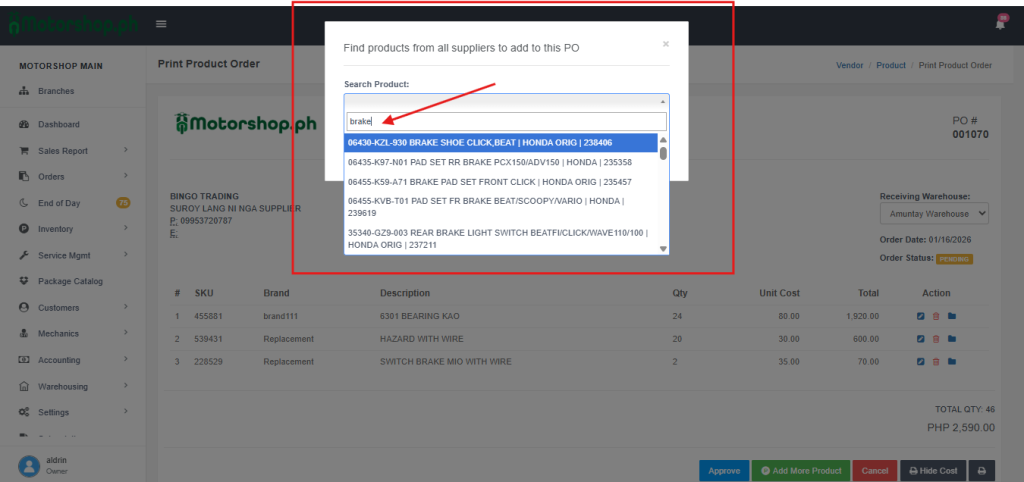Collapse the Search Product select box

click(506, 101)
